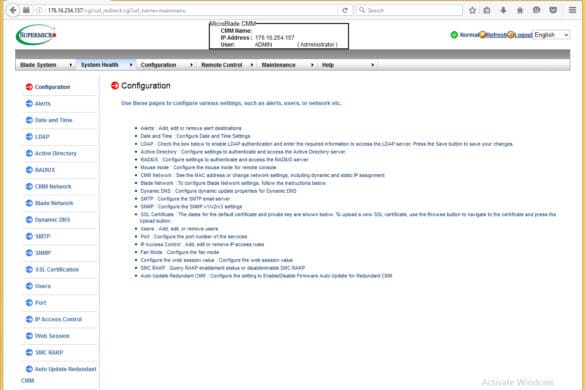Click the RADIUS sidebar icon
The height and width of the screenshot is (390, 585).
[29, 170]
